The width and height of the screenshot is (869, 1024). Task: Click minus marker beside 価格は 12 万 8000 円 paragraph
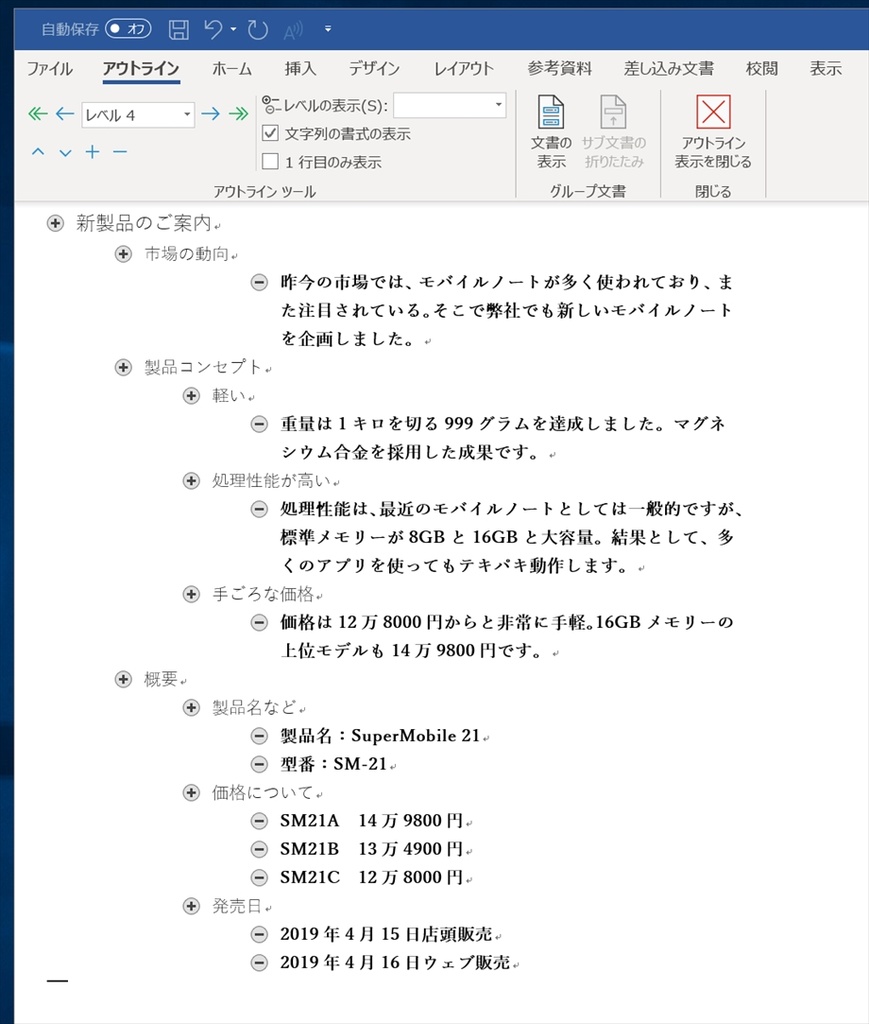click(x=259, y=622)
